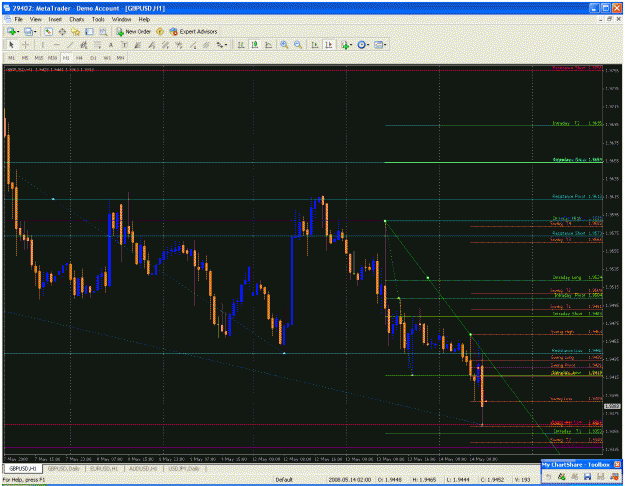Open the Strategy Tester icon
625x486 pixels.
pos(103,31)
